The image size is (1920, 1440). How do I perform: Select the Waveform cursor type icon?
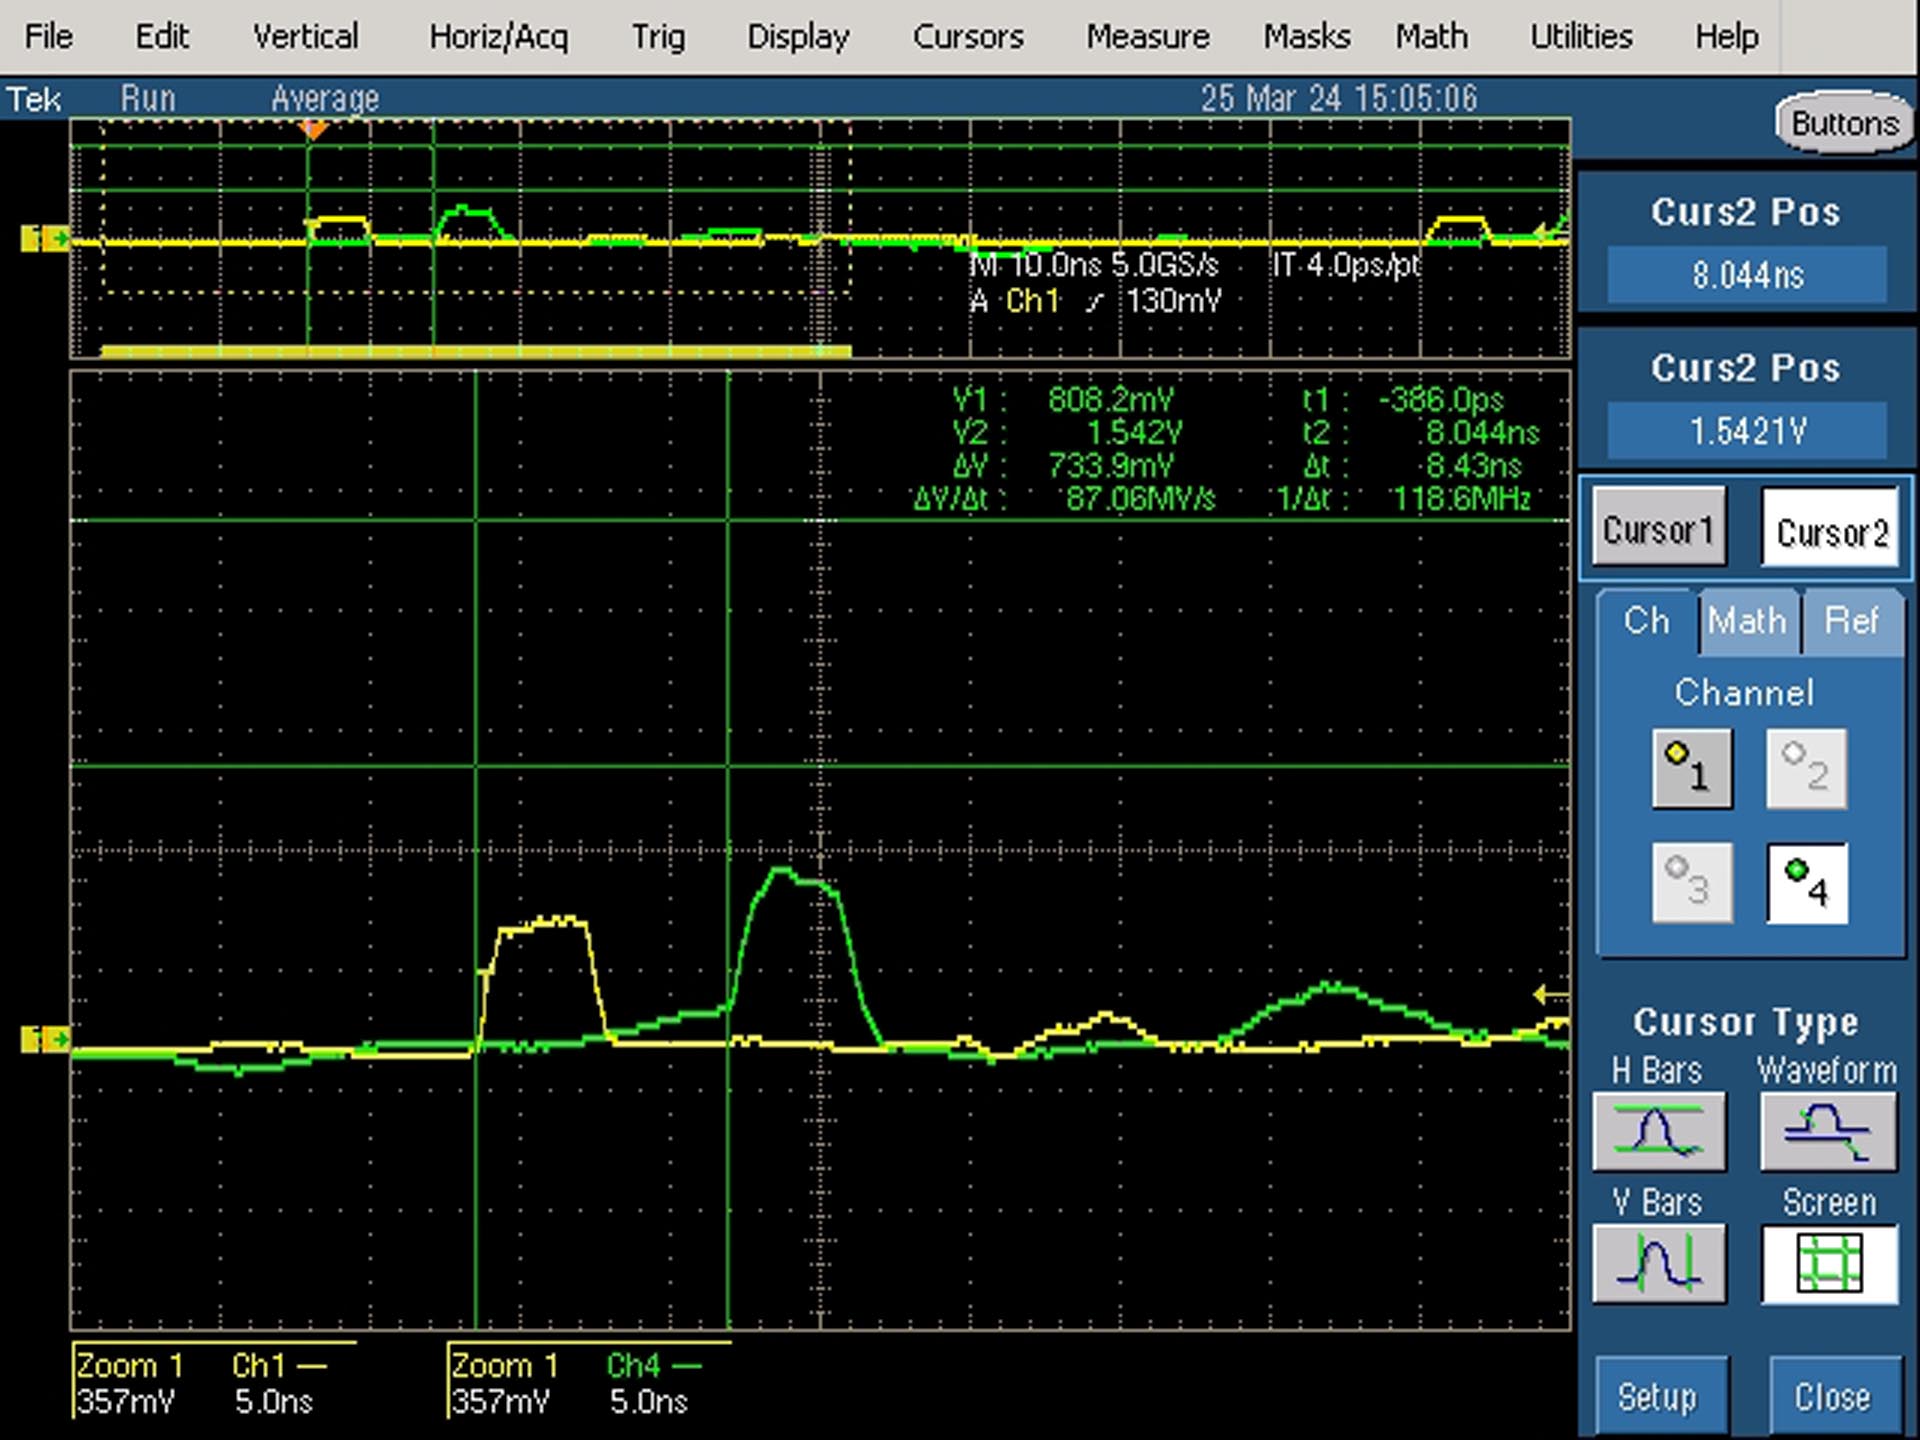click(x=1828, y=1132)
